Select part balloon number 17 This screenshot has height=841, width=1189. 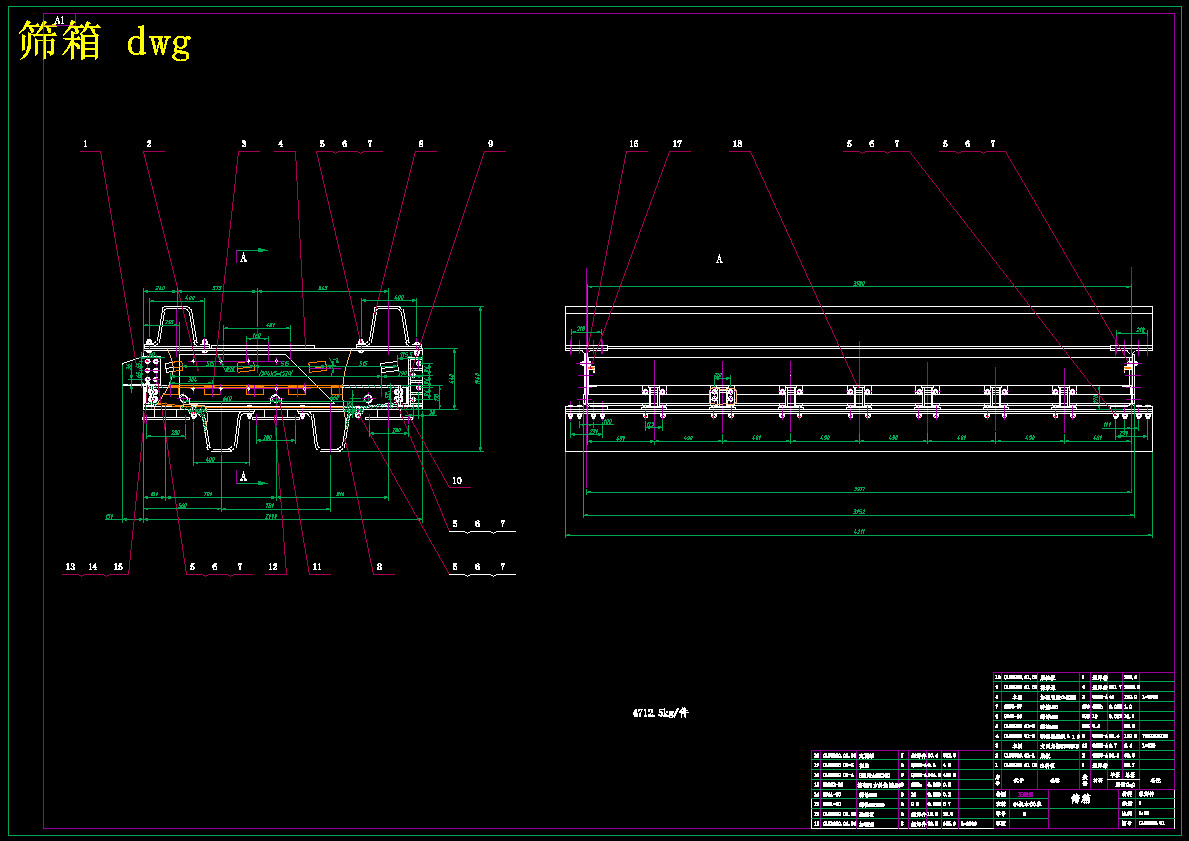coord(677,143)
